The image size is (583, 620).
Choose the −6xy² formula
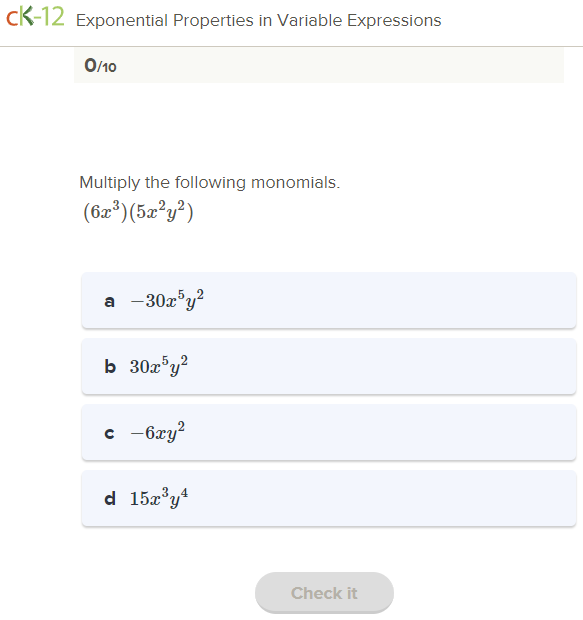(158, 432)
